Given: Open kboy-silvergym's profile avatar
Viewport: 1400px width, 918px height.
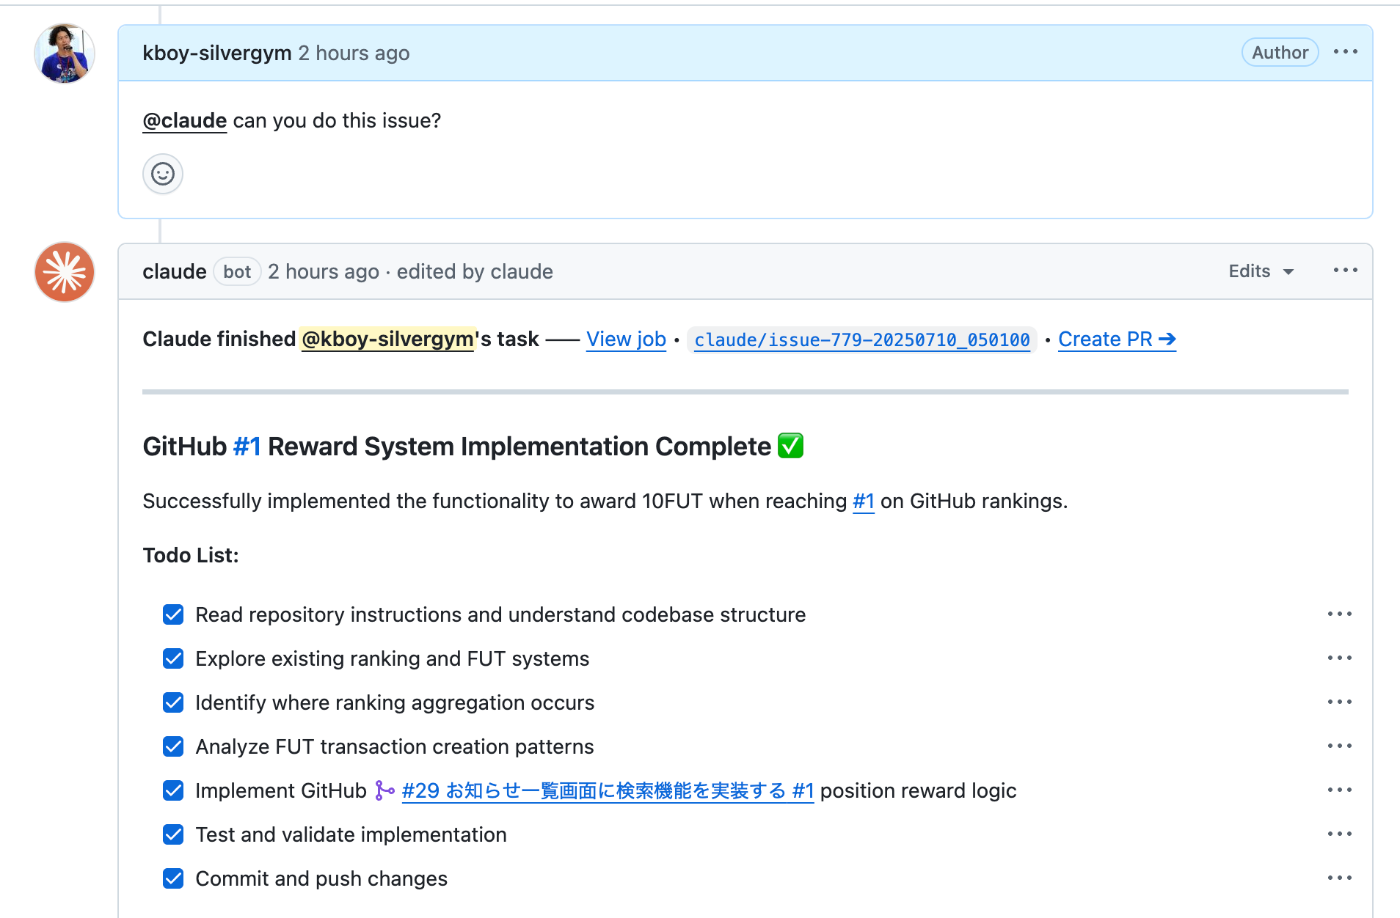Looking at the screenshot, I should 65,53.
